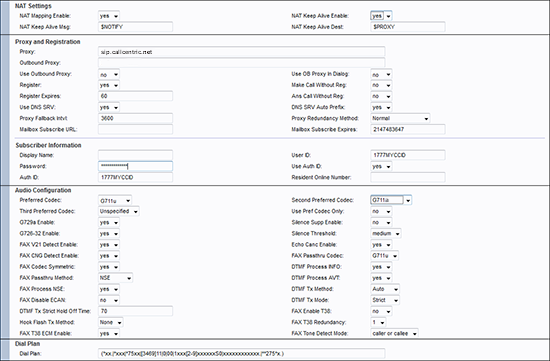Click the Proxy Fallback Intvl field
This screenshot has width=550, height=361.
(135, 118)
